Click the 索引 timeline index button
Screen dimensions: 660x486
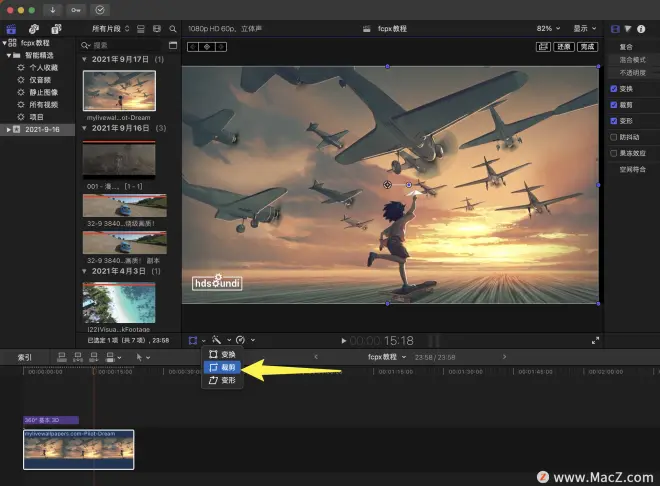click(x=24, y=357)
